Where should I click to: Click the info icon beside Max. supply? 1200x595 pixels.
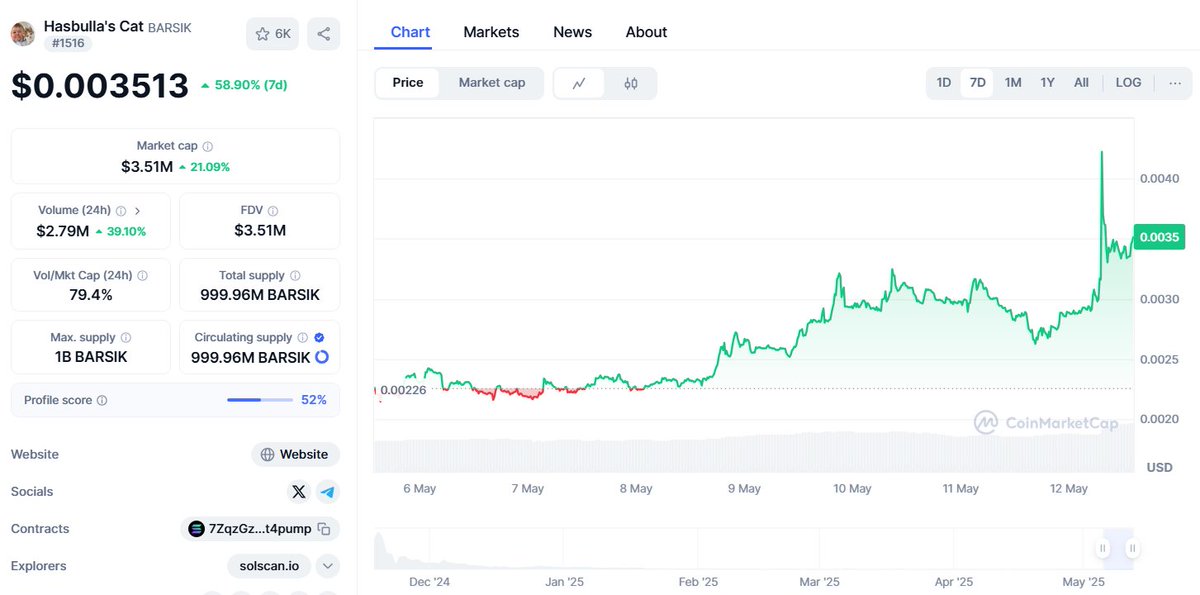(125, 338)
